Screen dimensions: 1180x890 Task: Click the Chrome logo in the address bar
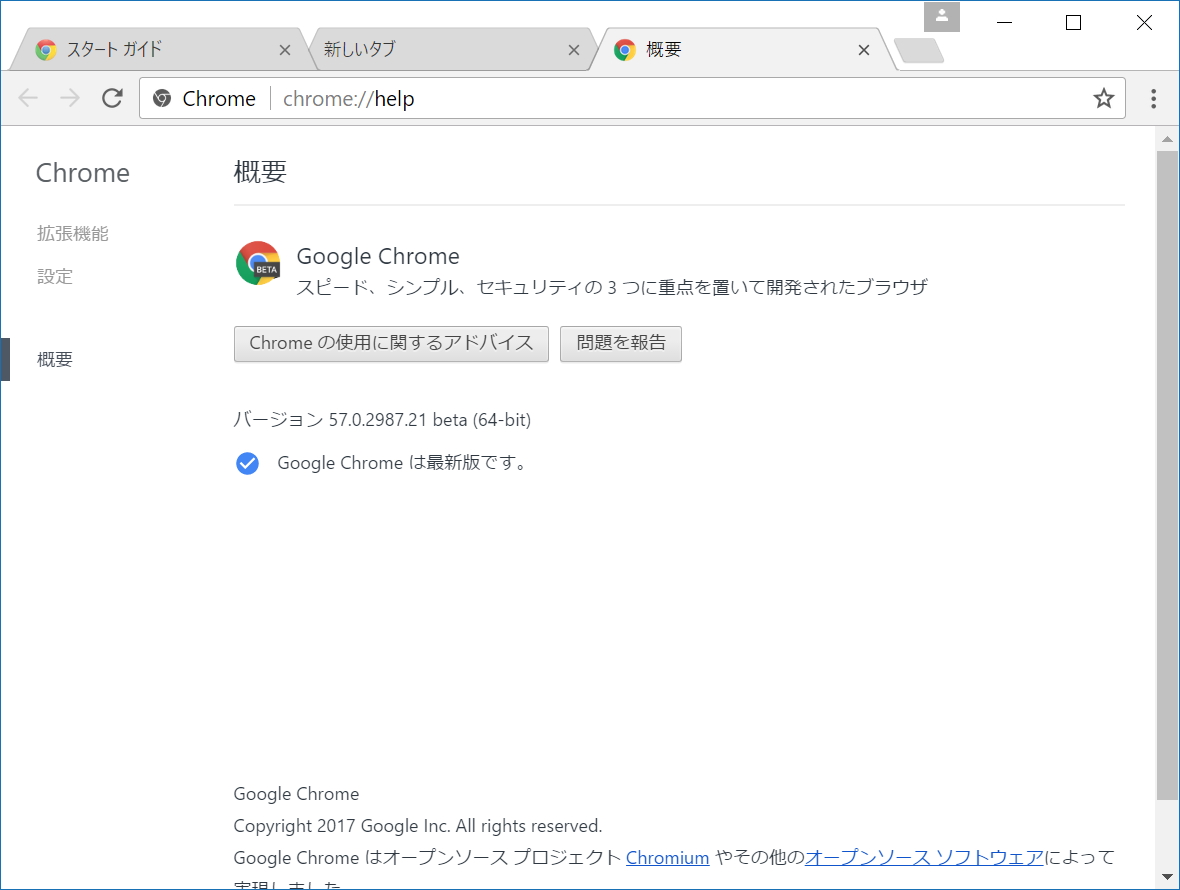coord(162,97)
